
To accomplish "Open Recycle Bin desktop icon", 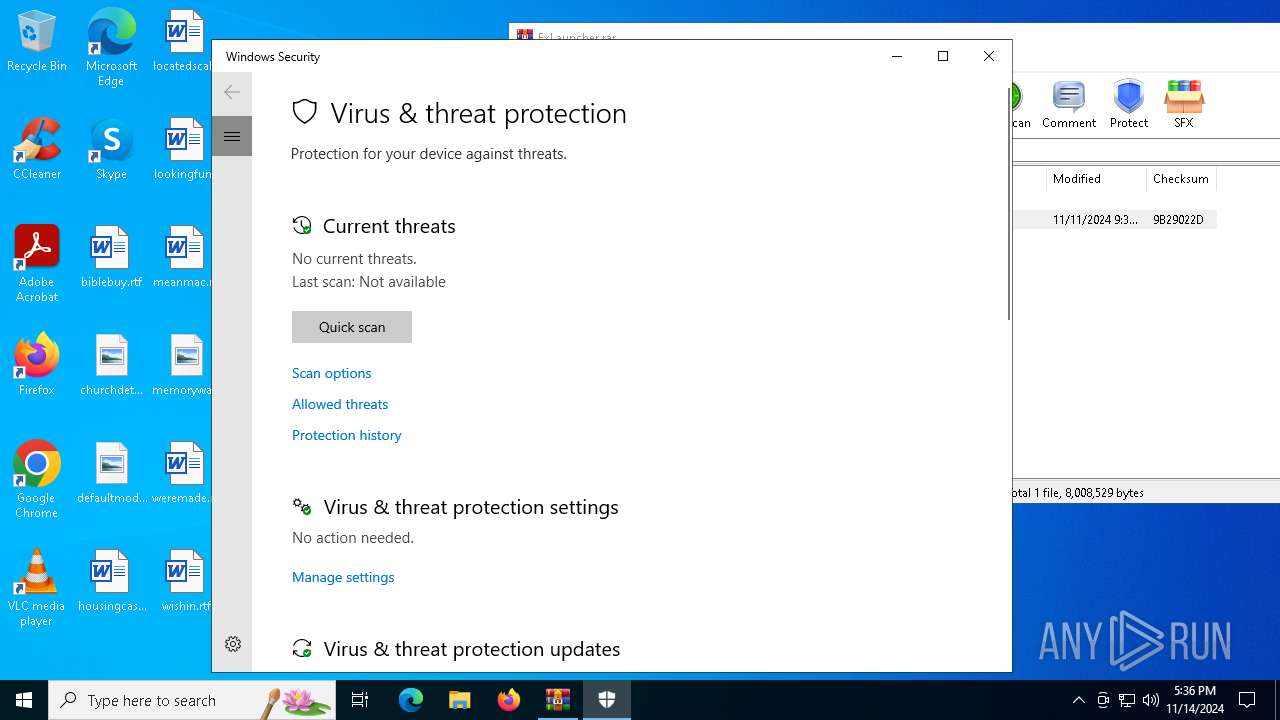I will click(x=37, y=42).
